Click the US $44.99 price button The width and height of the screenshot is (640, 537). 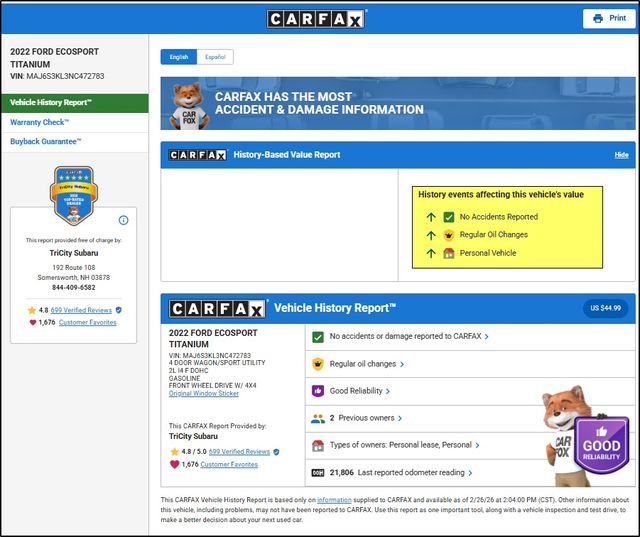(604, 308)
